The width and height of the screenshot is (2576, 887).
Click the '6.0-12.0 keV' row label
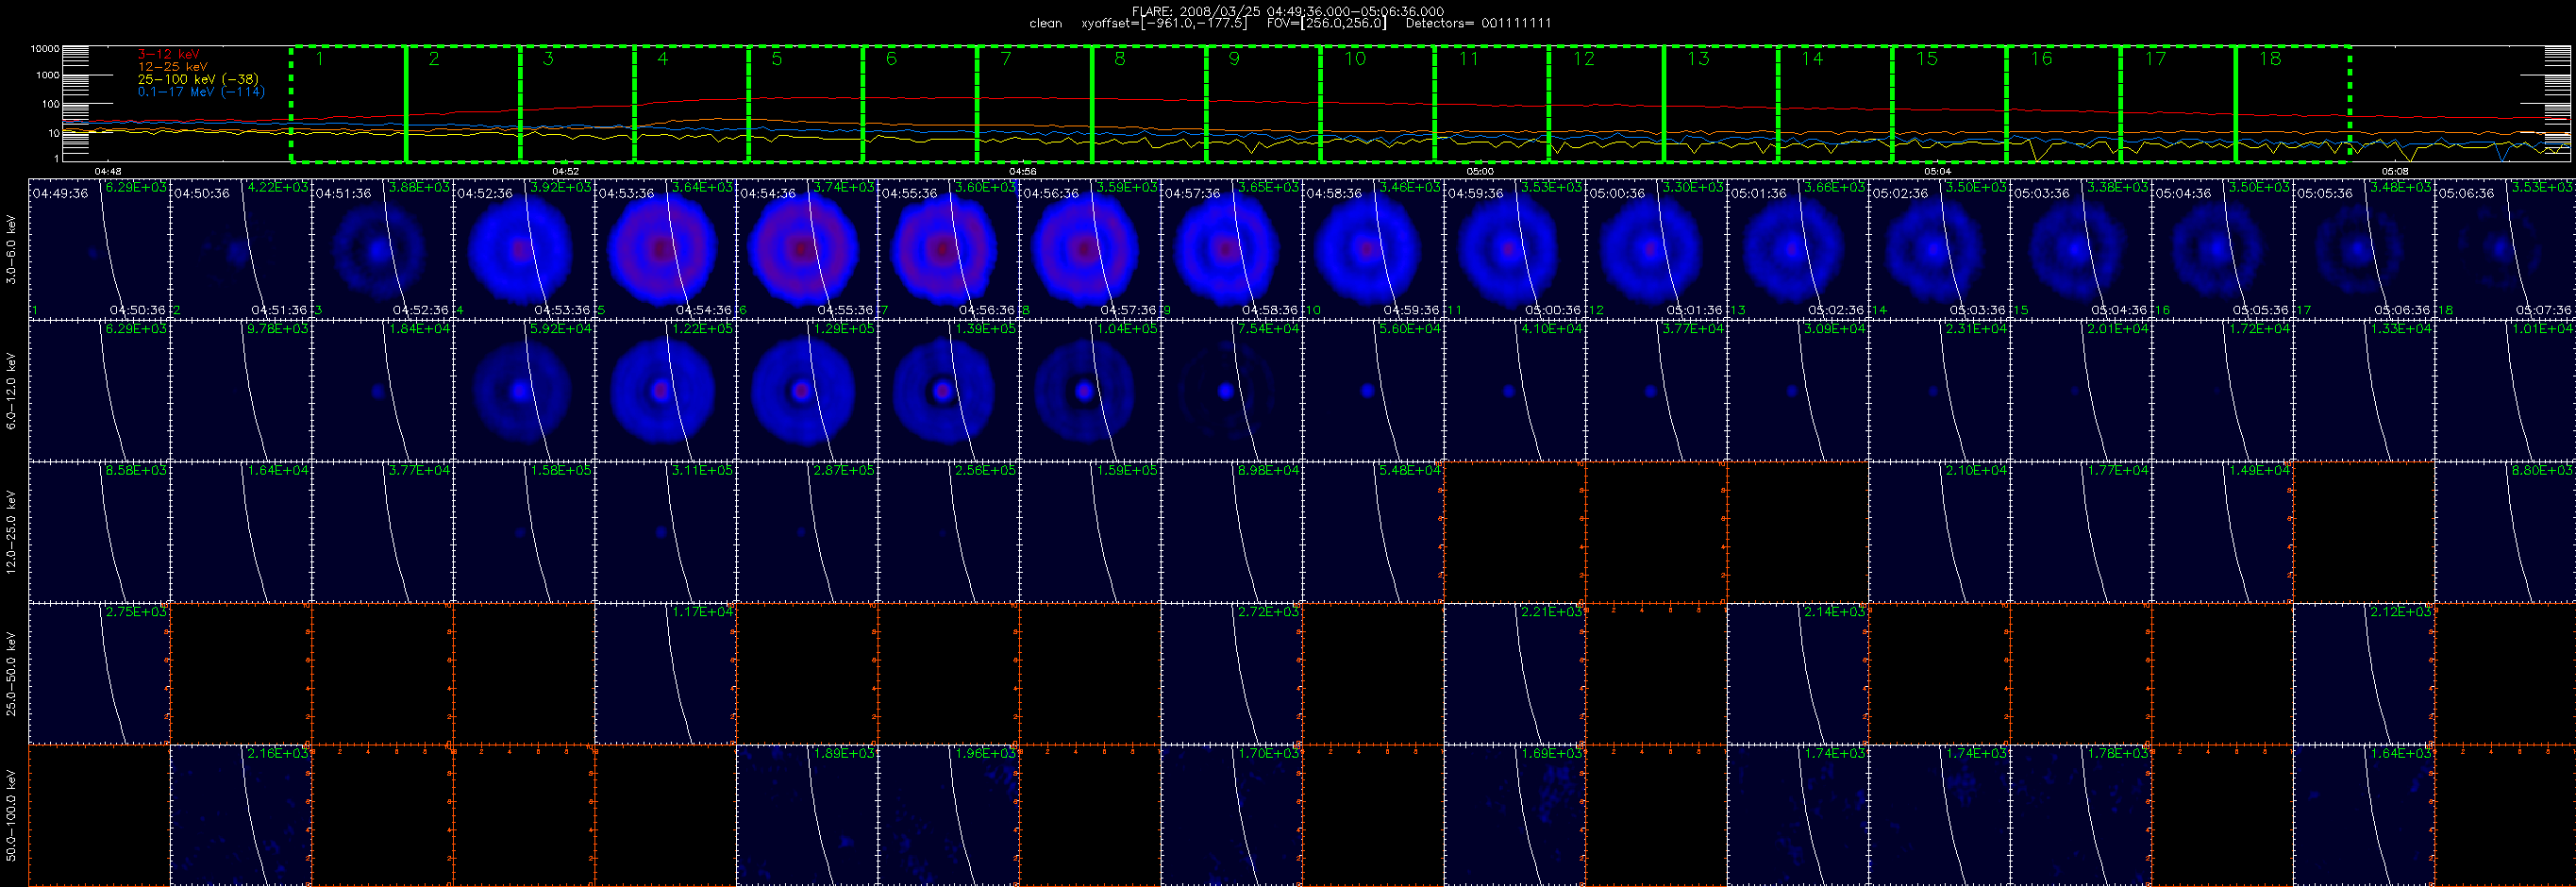[x=11, y=391]
